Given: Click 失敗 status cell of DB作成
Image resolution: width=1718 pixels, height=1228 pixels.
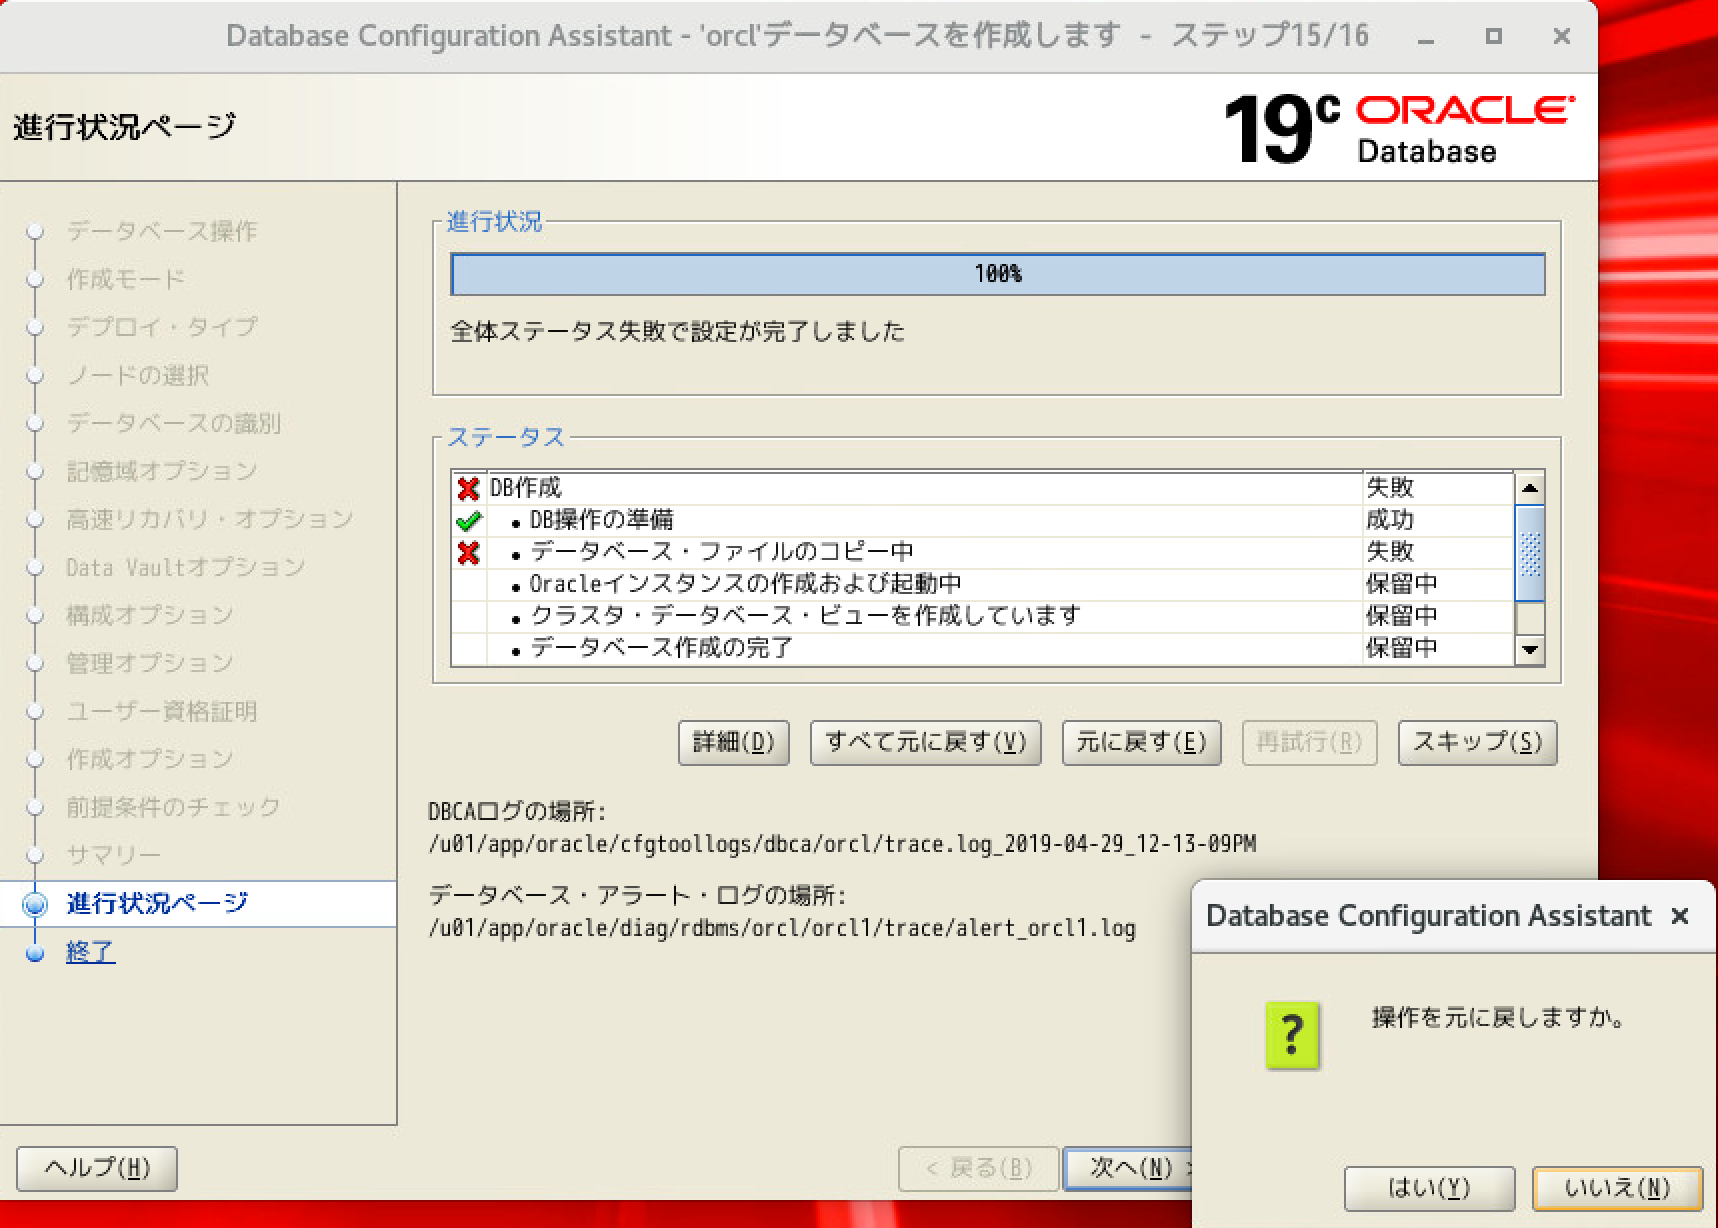Looking at the screenshot, I should coord(1390,488).
